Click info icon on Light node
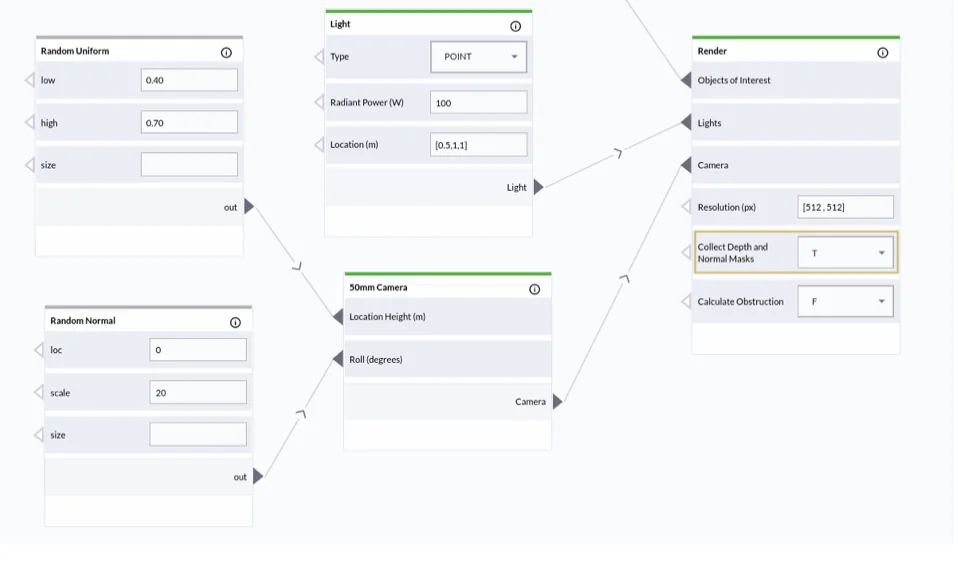This screenshot has width=958, height=562. pos(516,26)
